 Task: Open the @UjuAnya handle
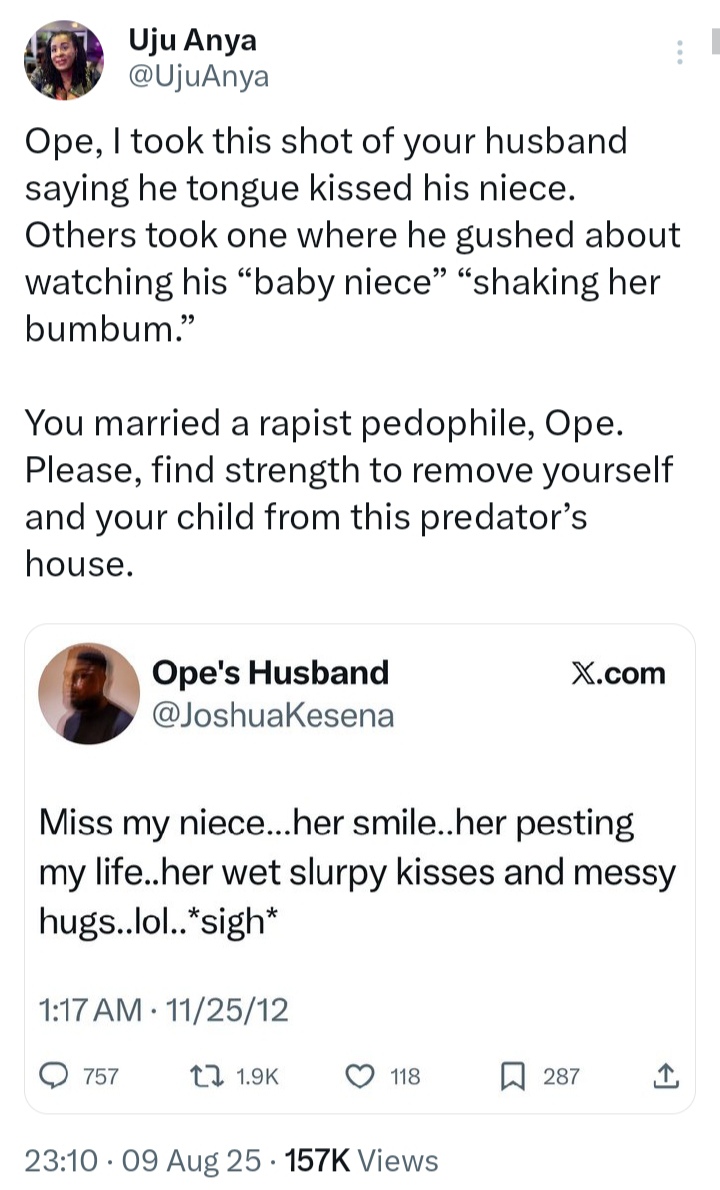coord(198,76)
